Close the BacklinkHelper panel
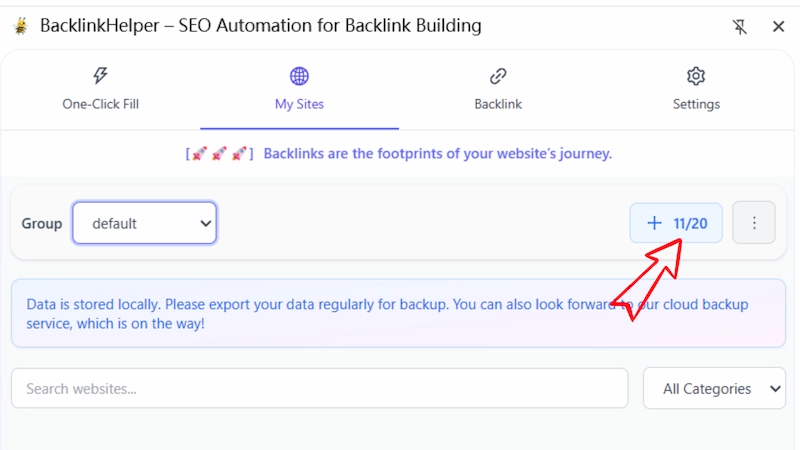Viewport: 800px width, 450px height. point(778,27)
